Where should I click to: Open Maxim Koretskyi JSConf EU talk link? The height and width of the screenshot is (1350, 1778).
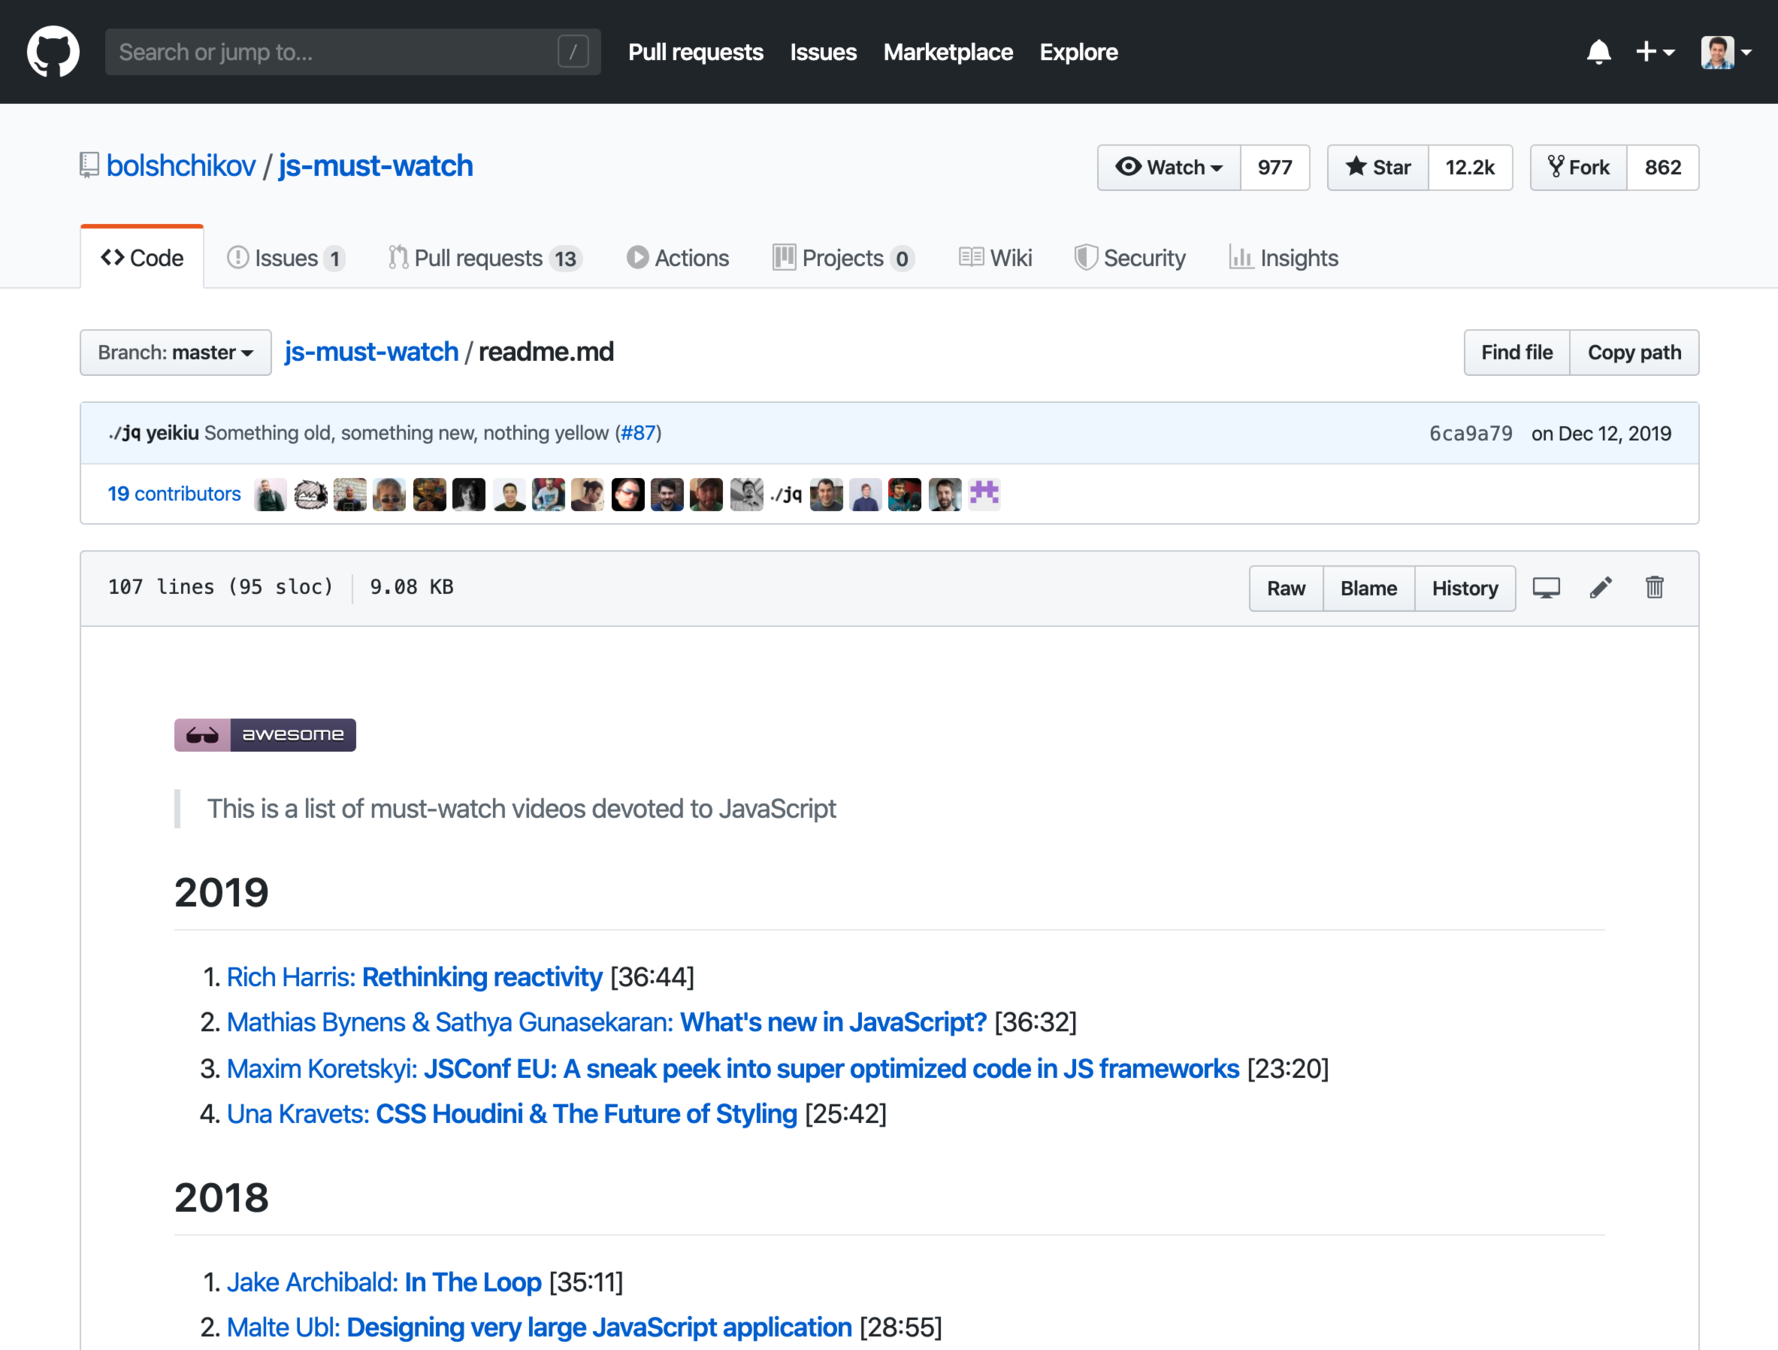733,1069
